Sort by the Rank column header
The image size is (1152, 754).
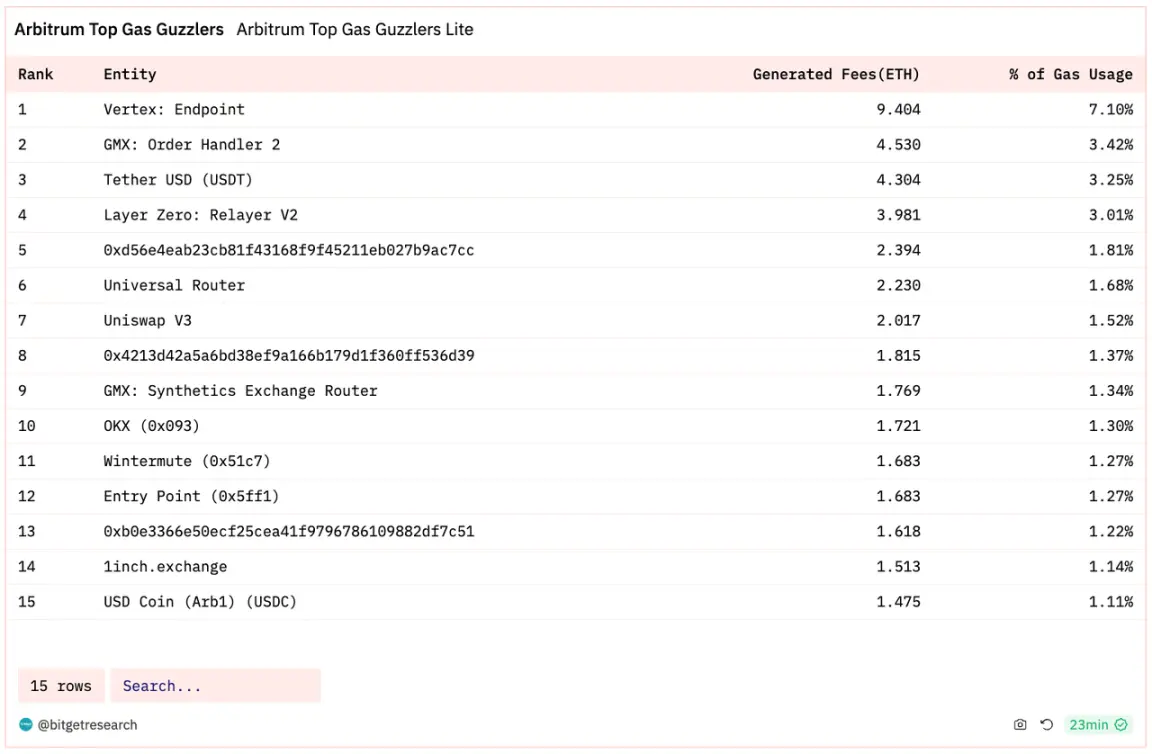[36, 74]
